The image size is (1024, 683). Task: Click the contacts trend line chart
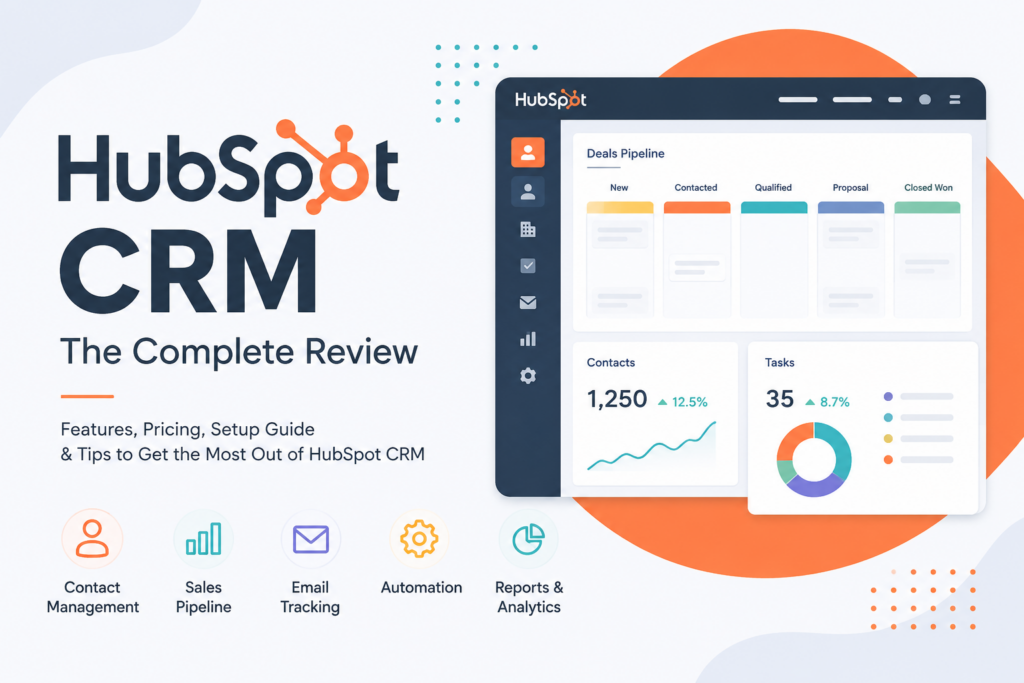(652, 447)
